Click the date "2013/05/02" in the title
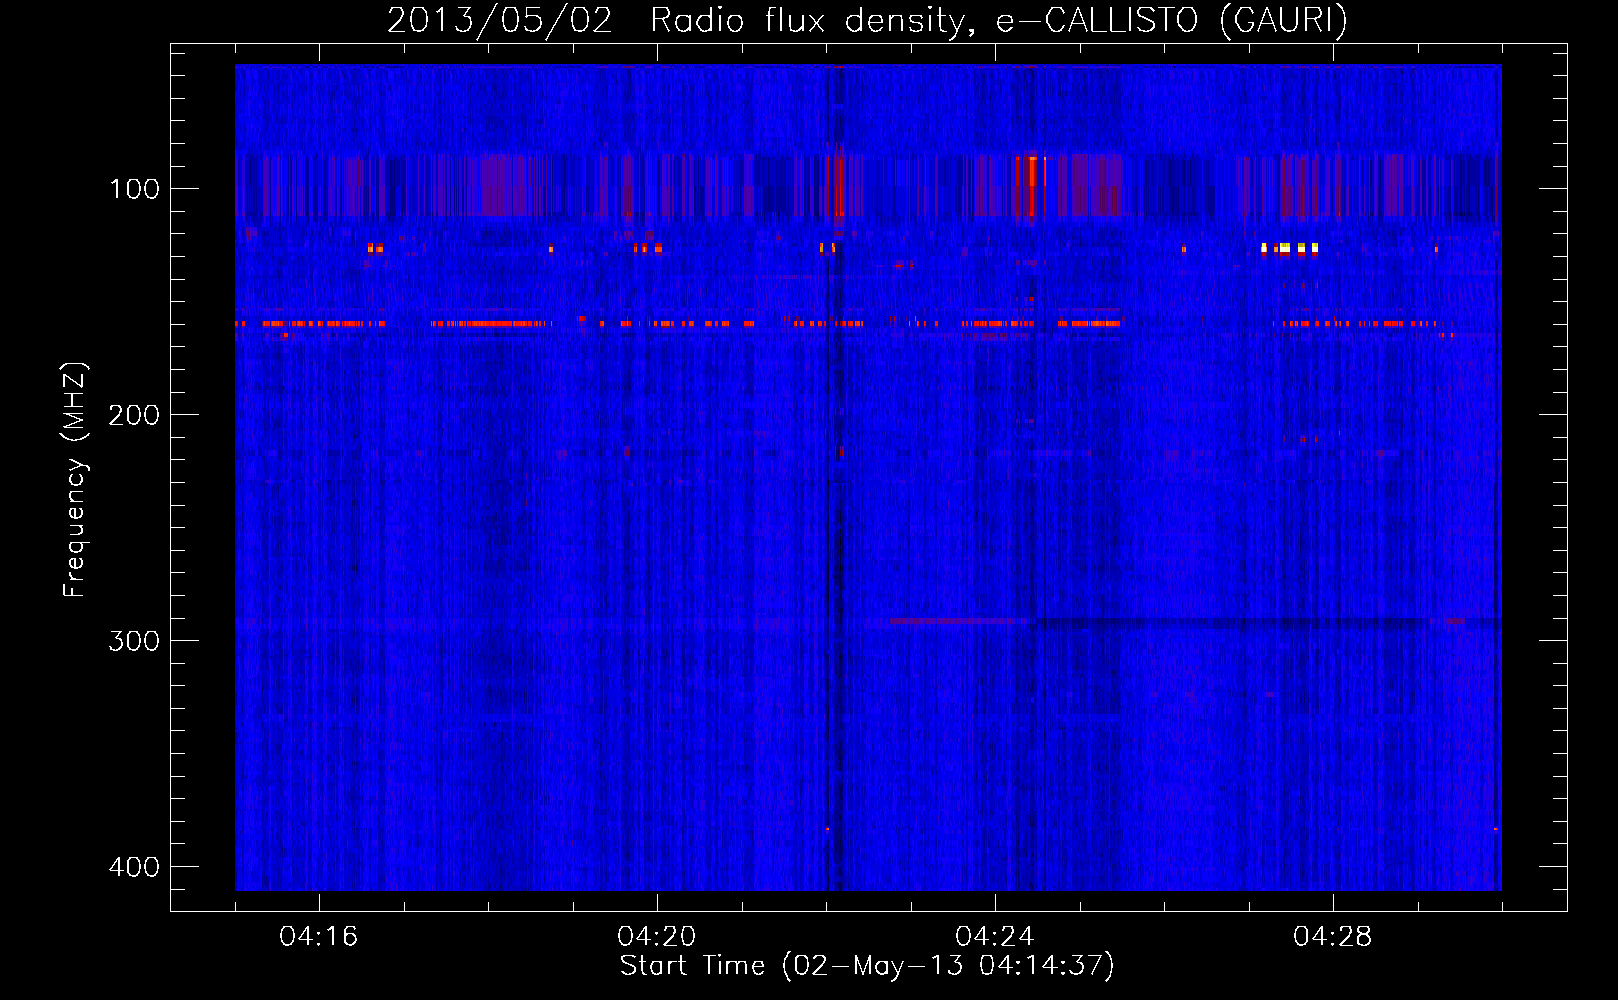The height and width of the screenshot is (1000, 1618). (x=499, y=20)
